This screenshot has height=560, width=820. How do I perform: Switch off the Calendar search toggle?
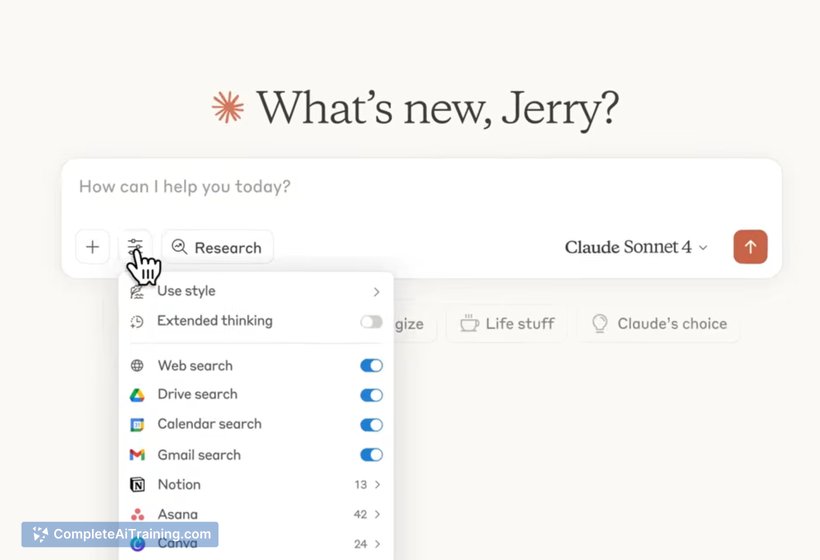[x=371, y=425]
